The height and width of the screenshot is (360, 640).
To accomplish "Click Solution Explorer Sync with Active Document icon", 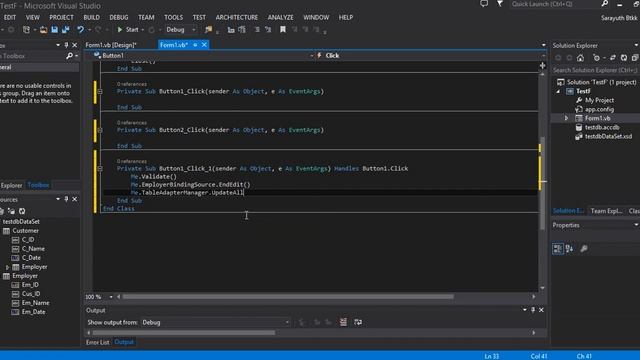I will tap(613, 58).
